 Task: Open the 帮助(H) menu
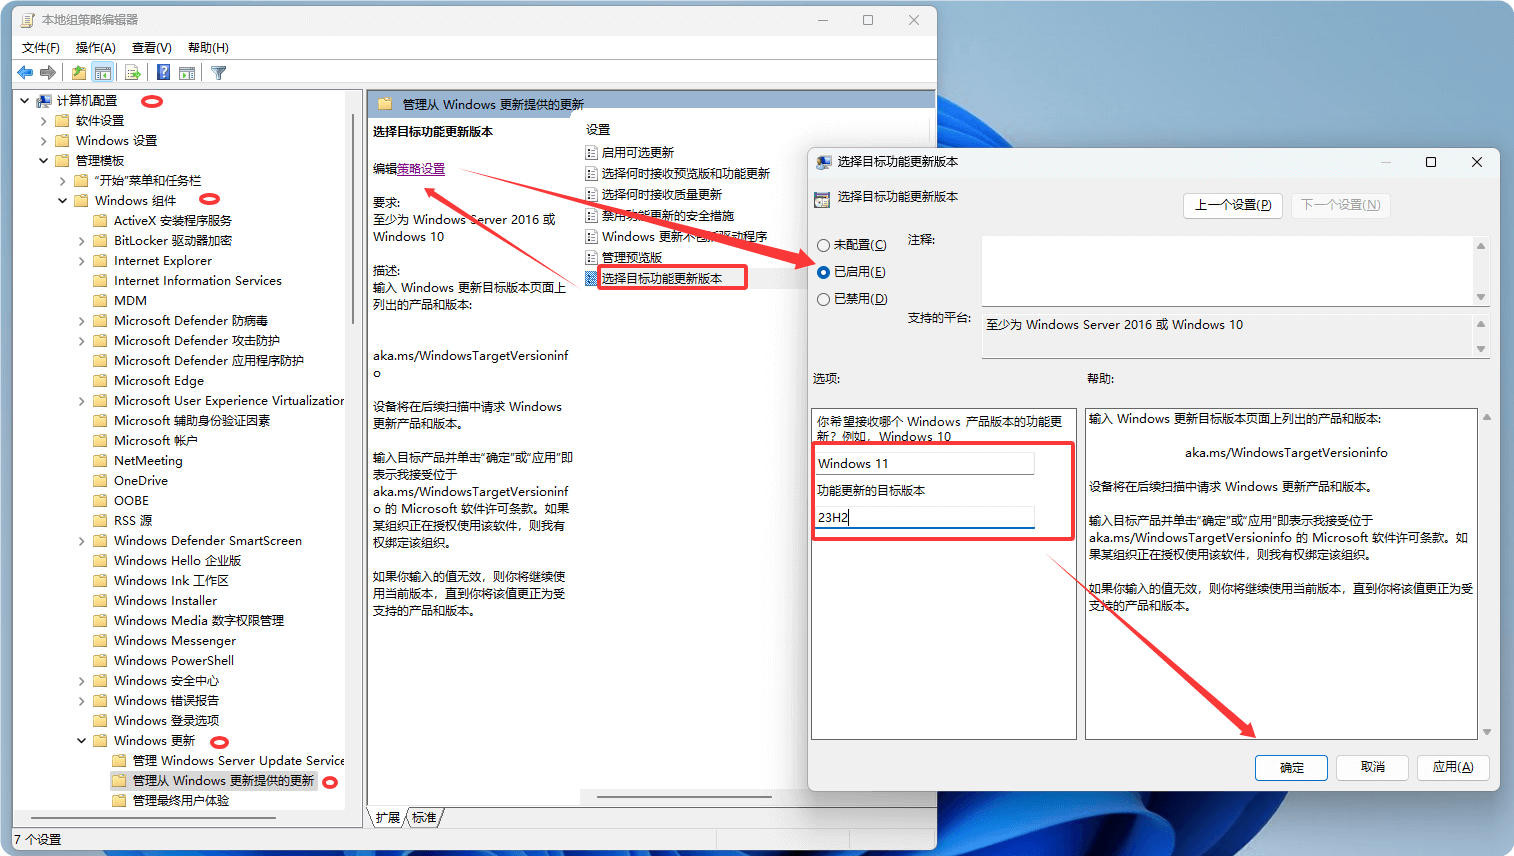point(208,47)
